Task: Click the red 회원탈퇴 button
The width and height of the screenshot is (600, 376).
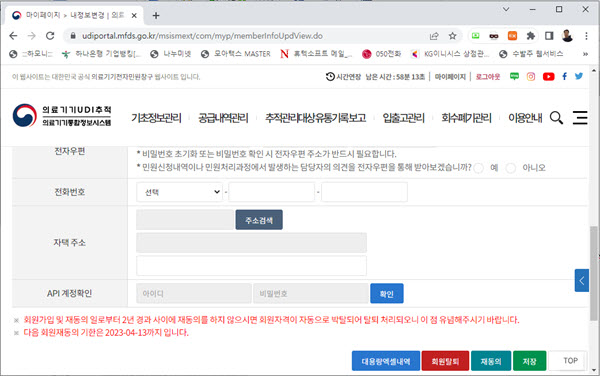Action: pyautogui.click(x=445, y=361)
